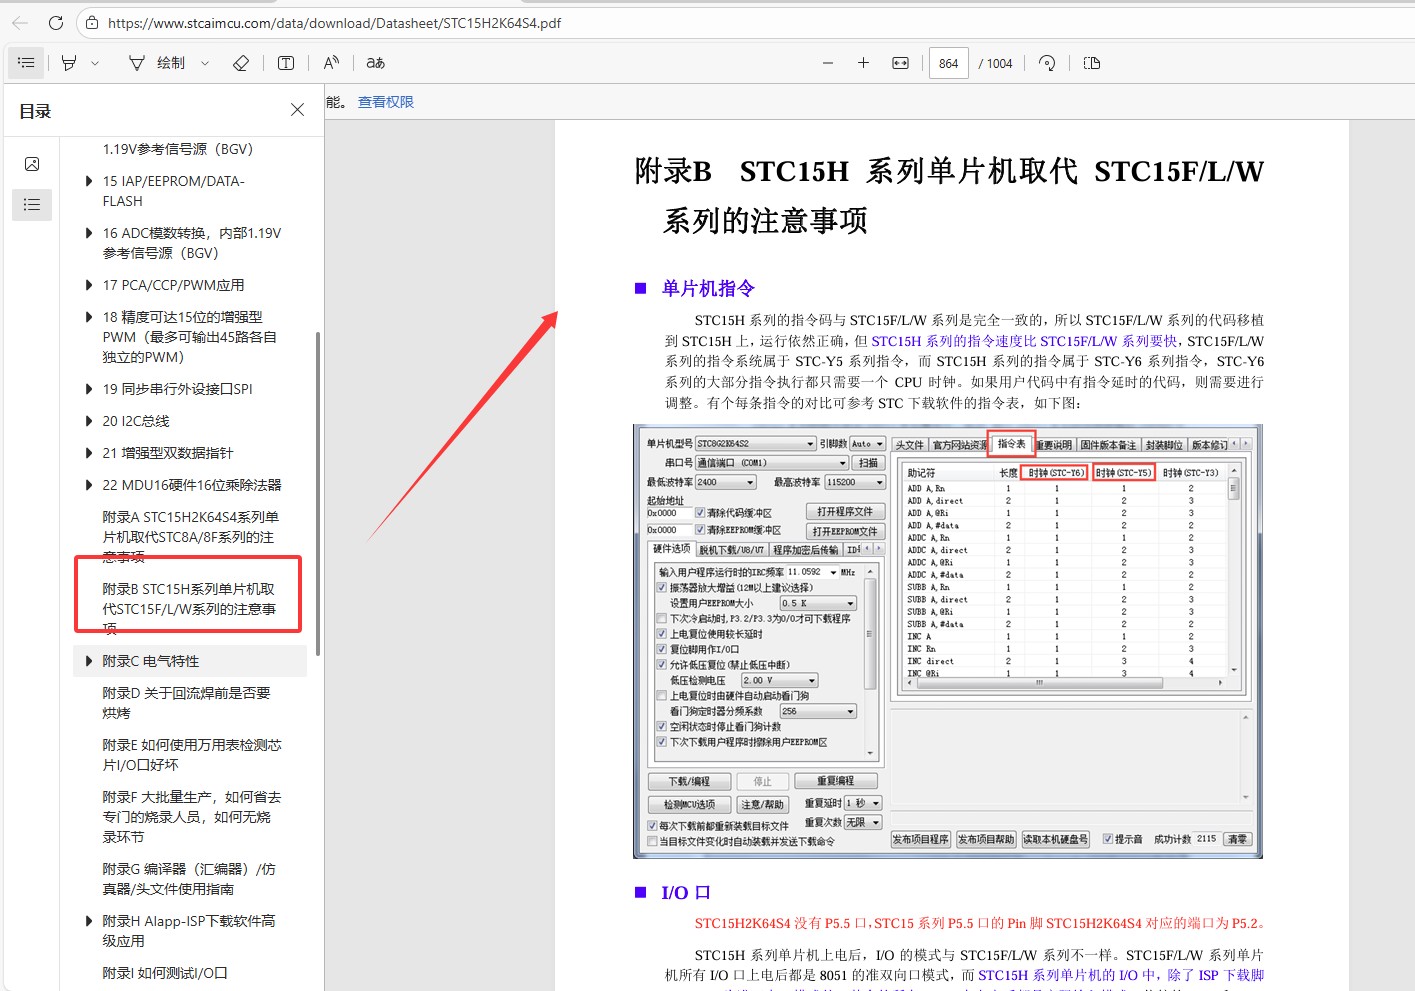
Task: Open the Add text tool
Action: point(285,62)
